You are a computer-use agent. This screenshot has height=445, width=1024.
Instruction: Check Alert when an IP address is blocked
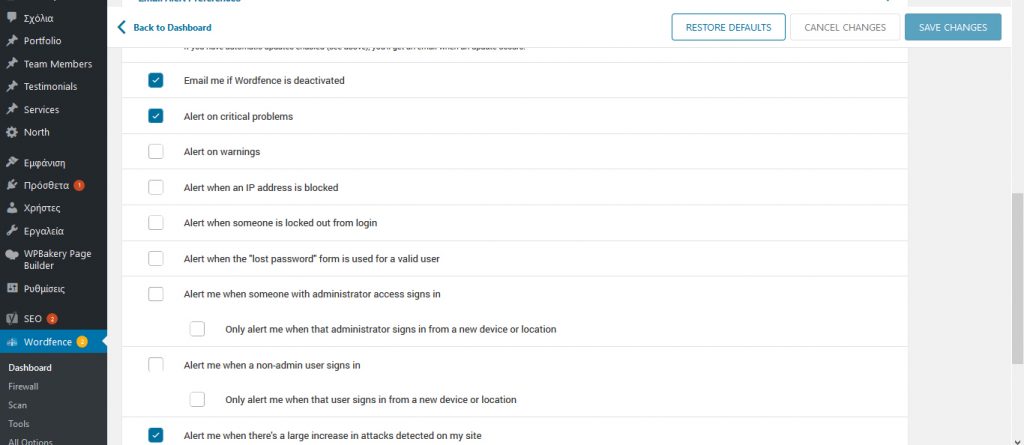[x=155, y=187]
